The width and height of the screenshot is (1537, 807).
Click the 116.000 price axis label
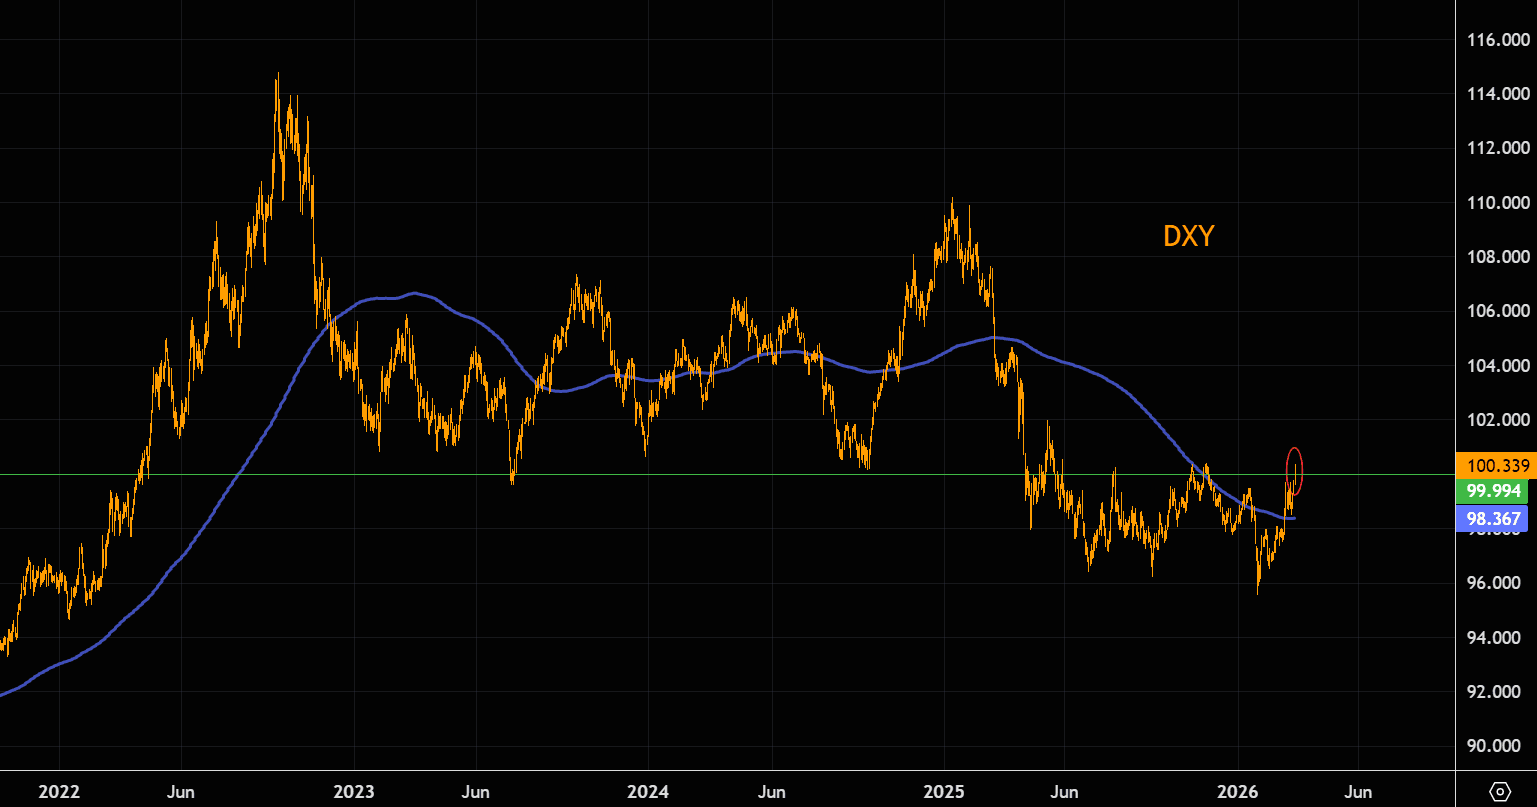click(1496, 40)
